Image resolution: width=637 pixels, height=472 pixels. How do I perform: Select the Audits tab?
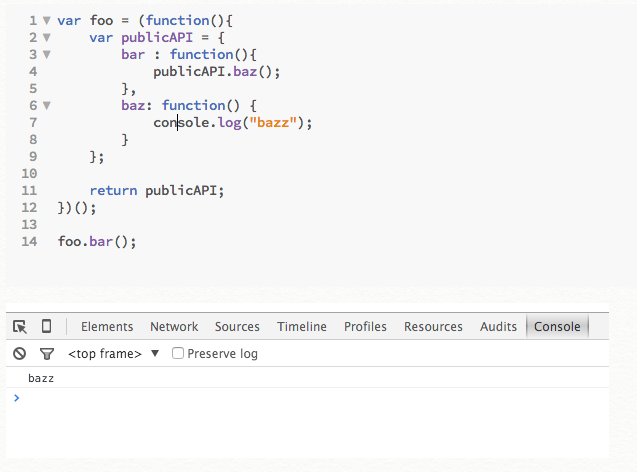pos(498,327)
